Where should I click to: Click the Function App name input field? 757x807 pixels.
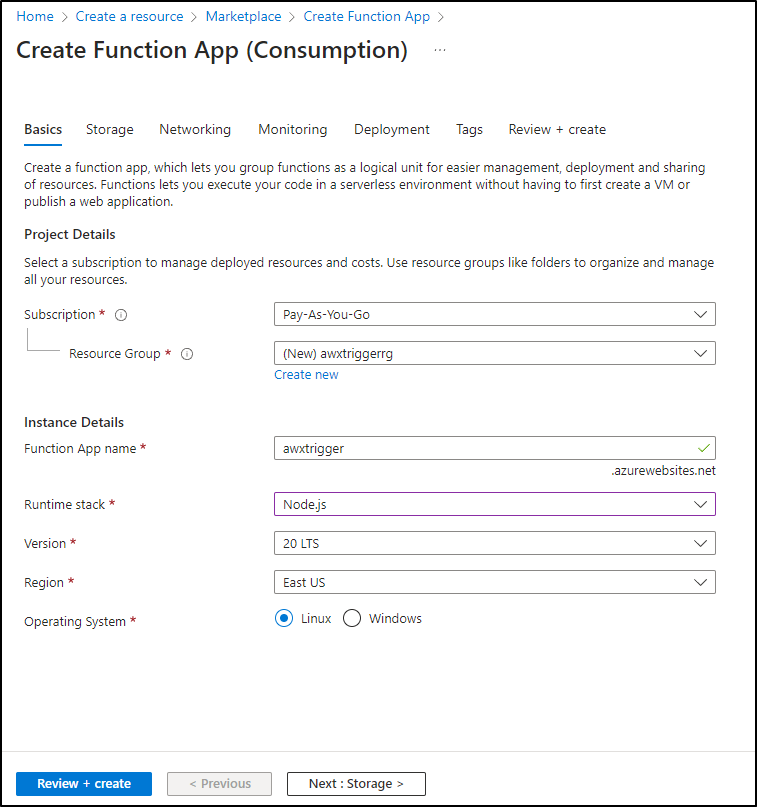(495, 448)
